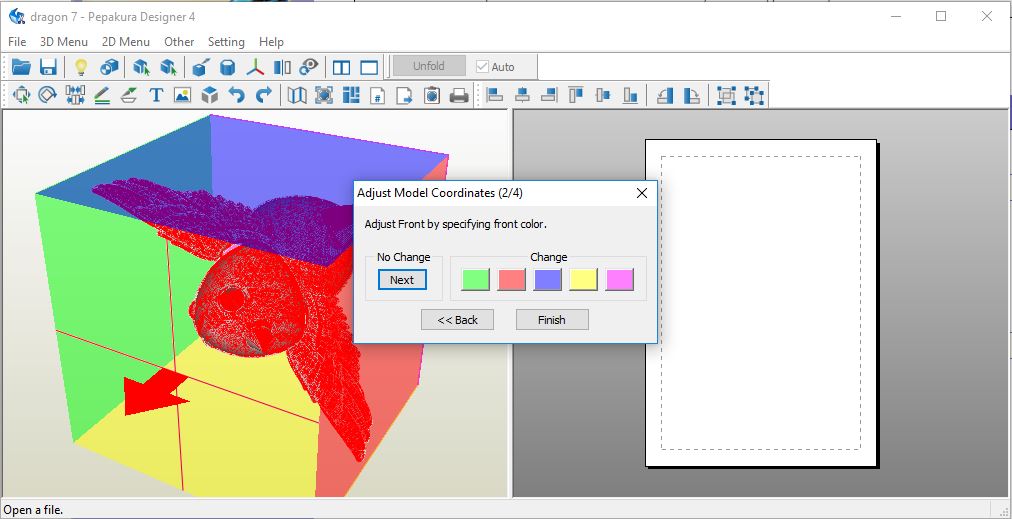1012x519 pixels.
Task: Click the 3D cube object icon
Action: click(x=210, y=96)
